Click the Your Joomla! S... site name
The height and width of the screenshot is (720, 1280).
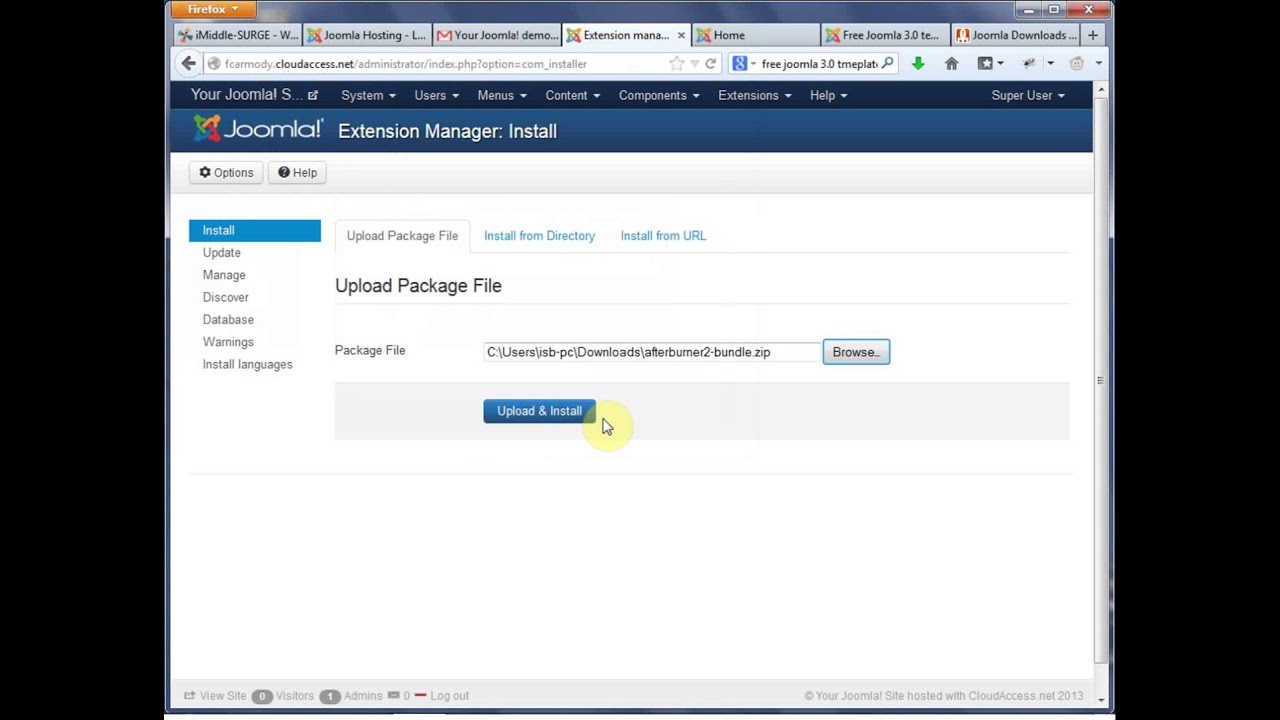[246, 95]
